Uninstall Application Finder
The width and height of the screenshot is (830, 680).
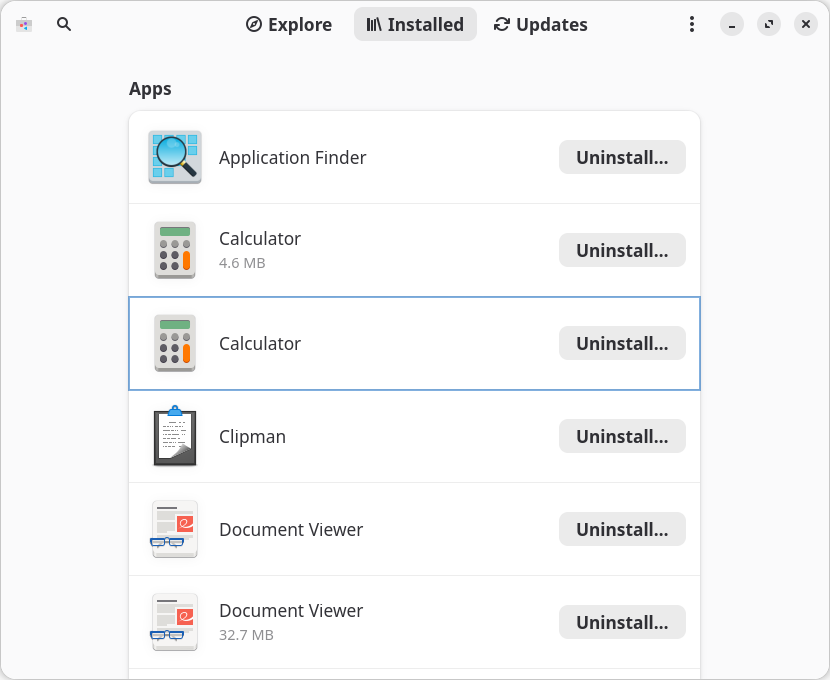(x=622, y=157)
